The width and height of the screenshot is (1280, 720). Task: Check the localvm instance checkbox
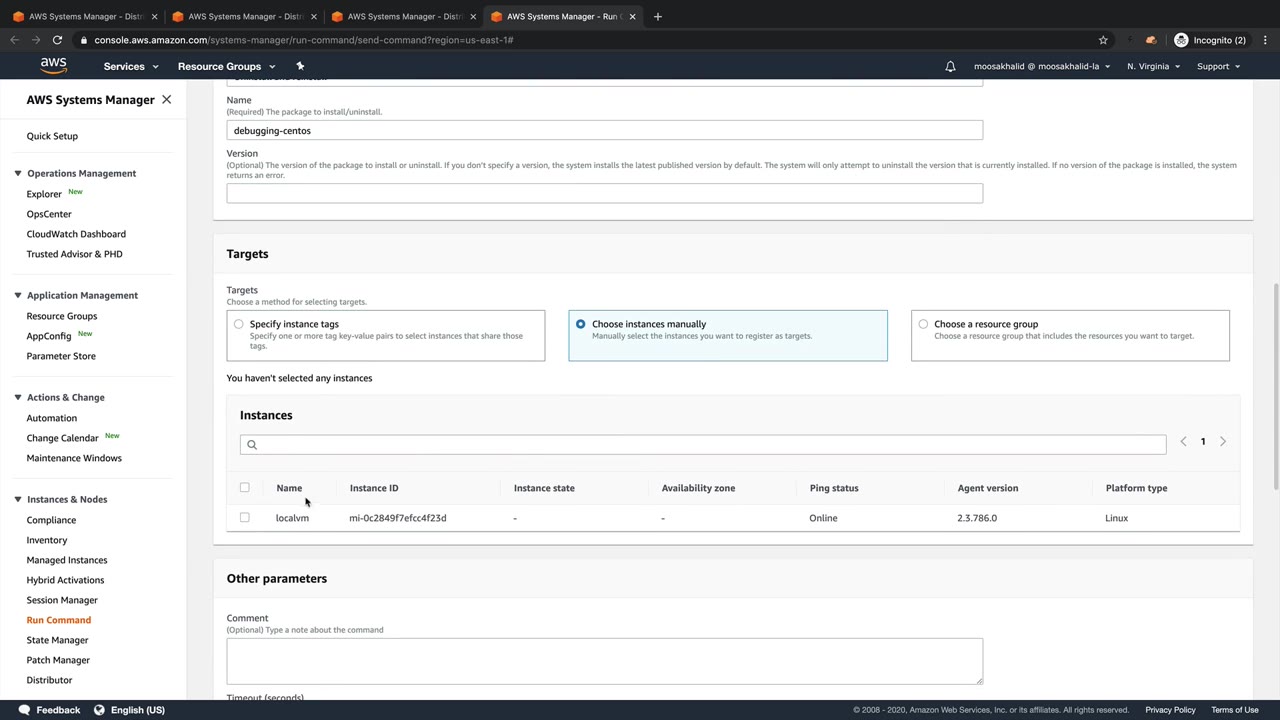[x=245, y=518]
